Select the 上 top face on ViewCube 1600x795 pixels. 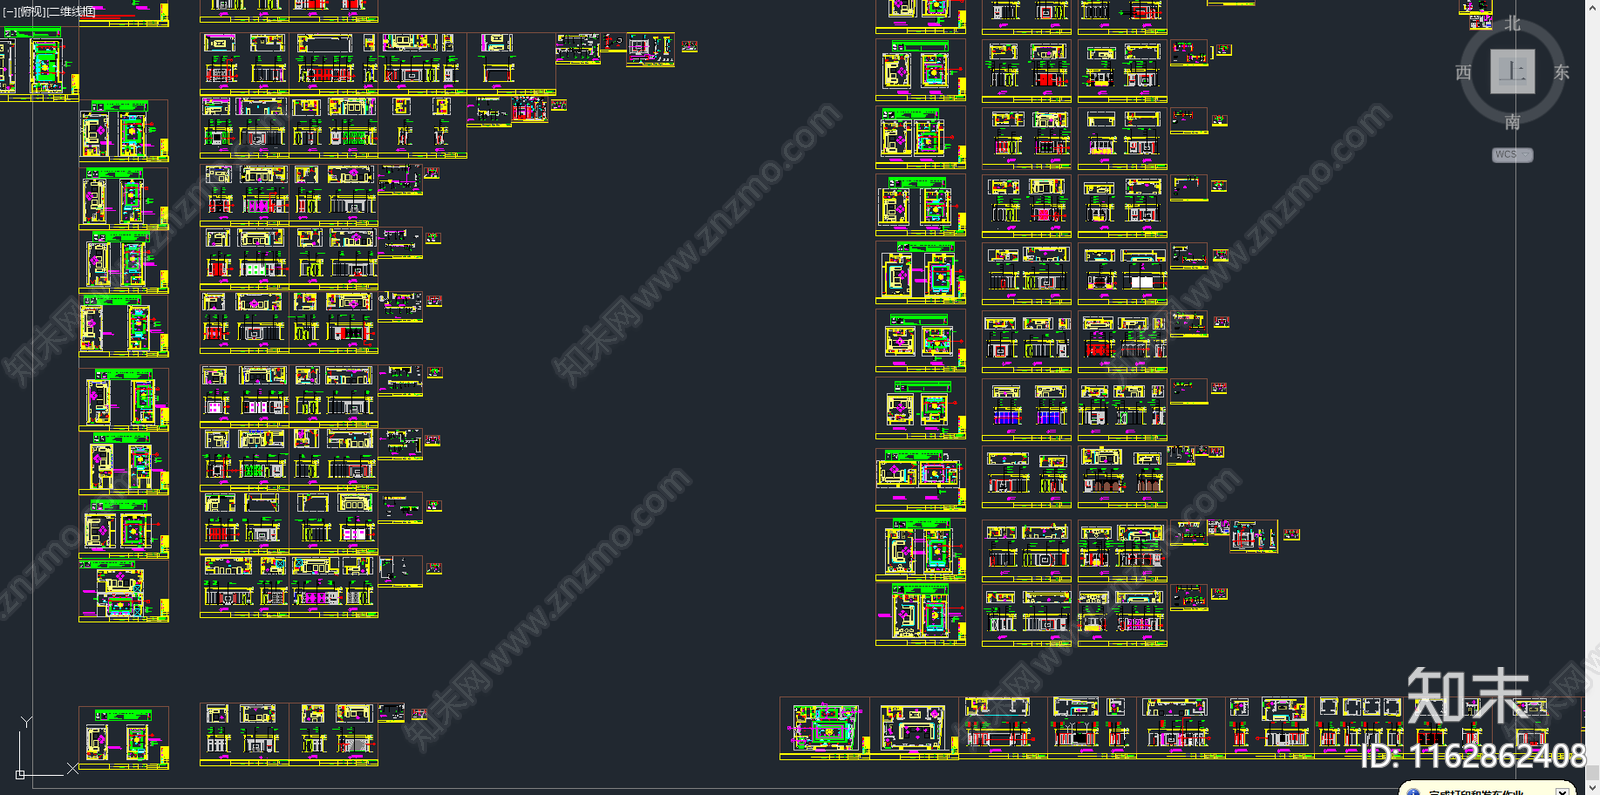point(1512,72)
